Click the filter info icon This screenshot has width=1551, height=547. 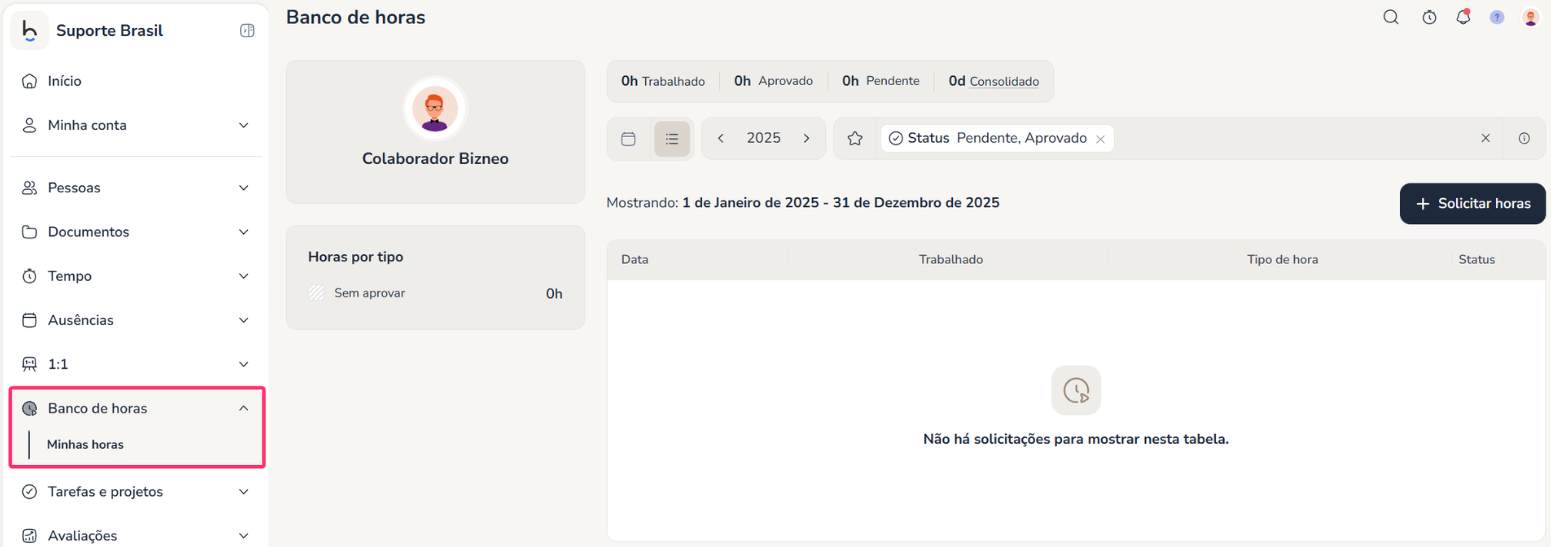(1524, 139)
